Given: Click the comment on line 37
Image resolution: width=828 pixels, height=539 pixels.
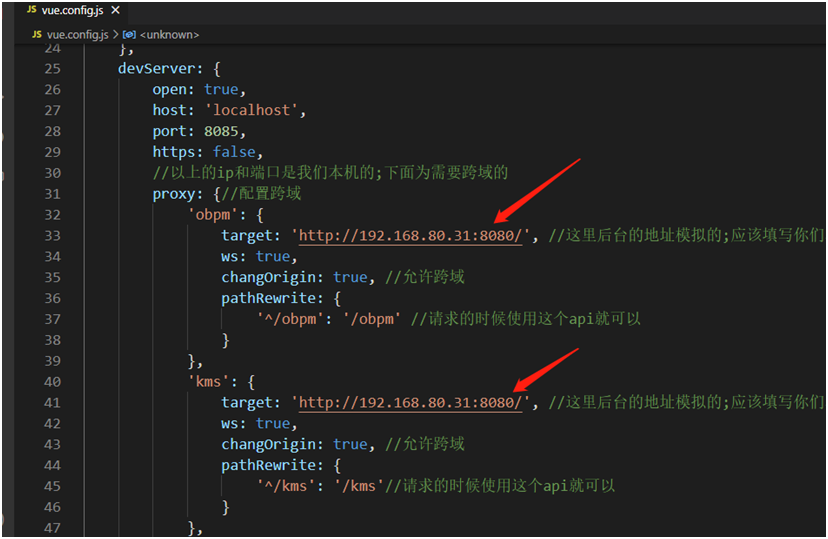Looking at the screenshot, I should (525, 319).
